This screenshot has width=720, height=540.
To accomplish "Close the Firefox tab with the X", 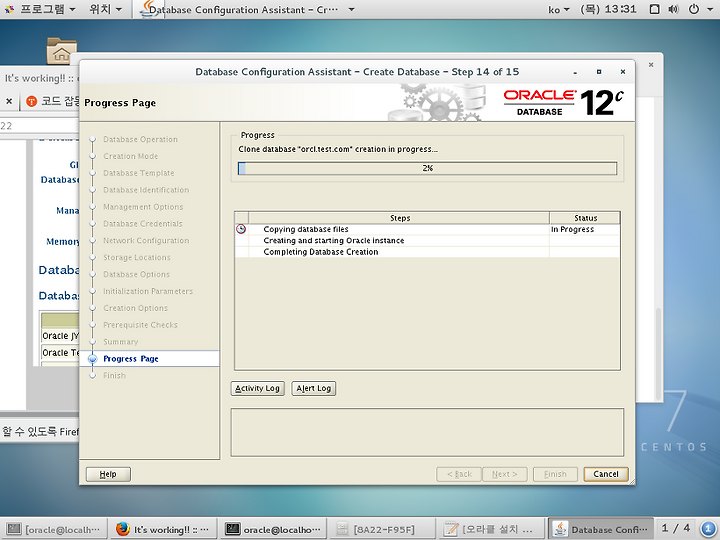I will coord(9,101).
